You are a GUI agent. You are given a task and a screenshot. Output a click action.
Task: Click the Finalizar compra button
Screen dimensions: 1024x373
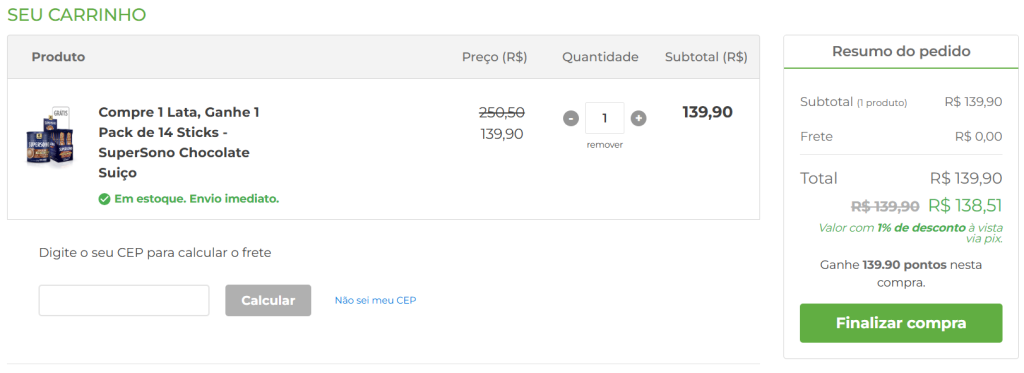901,323
